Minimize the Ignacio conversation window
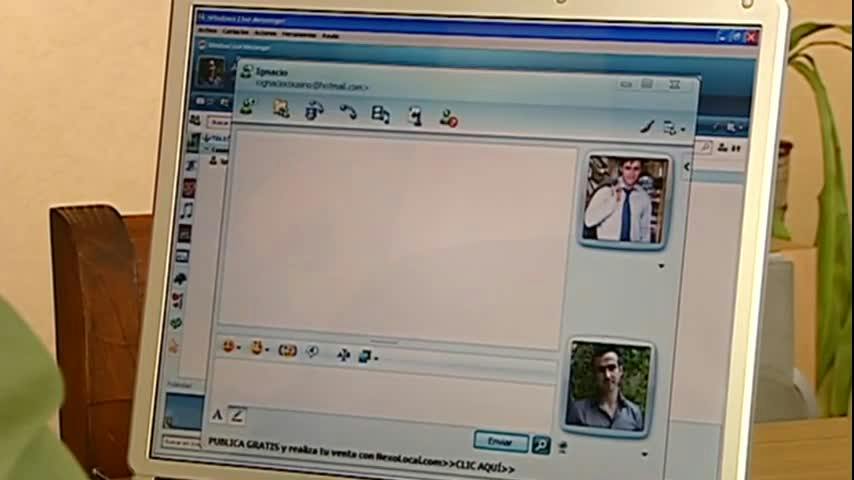Image resolution: width=854 pixels, height=480 pixels. coord(626,84)
